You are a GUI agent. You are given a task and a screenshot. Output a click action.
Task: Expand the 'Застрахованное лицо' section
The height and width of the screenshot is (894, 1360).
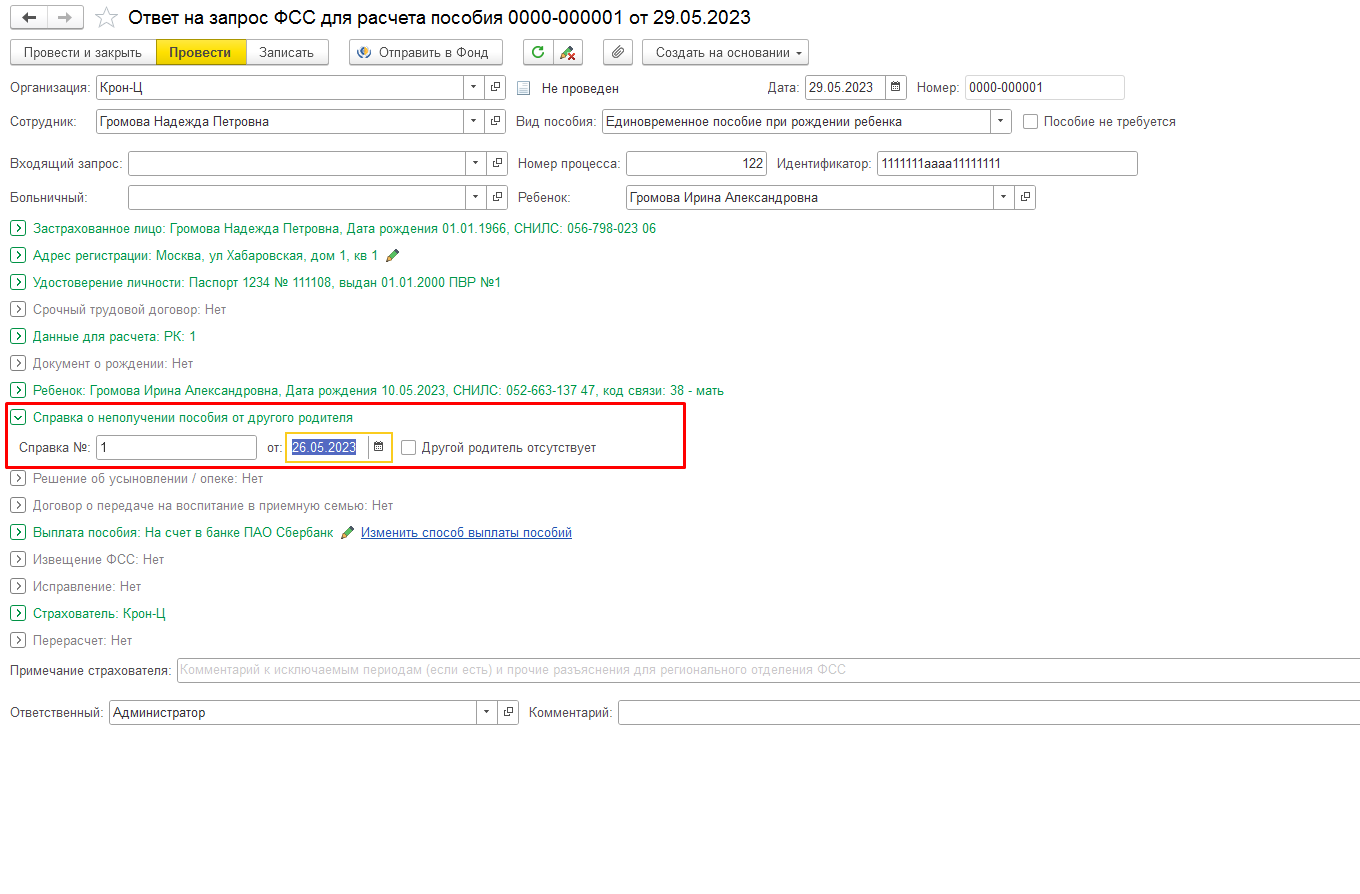click(17, 229)
